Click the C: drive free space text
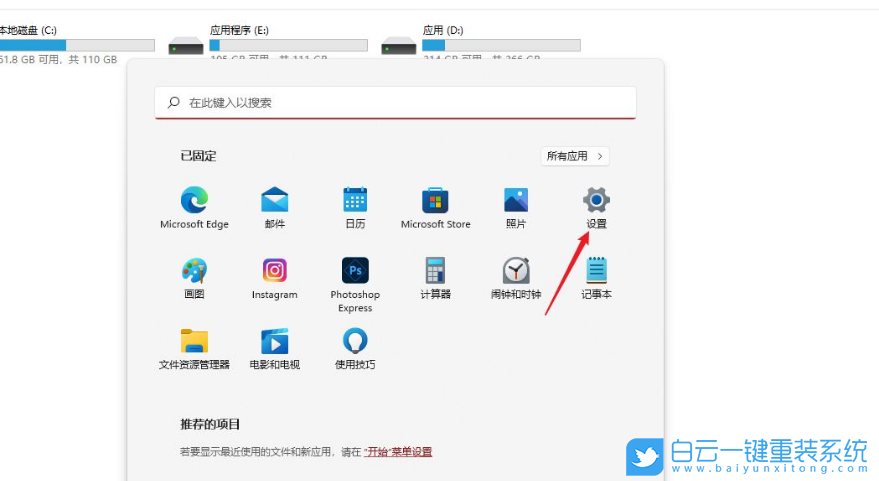The image size is (879, 481). click(58, 59)
